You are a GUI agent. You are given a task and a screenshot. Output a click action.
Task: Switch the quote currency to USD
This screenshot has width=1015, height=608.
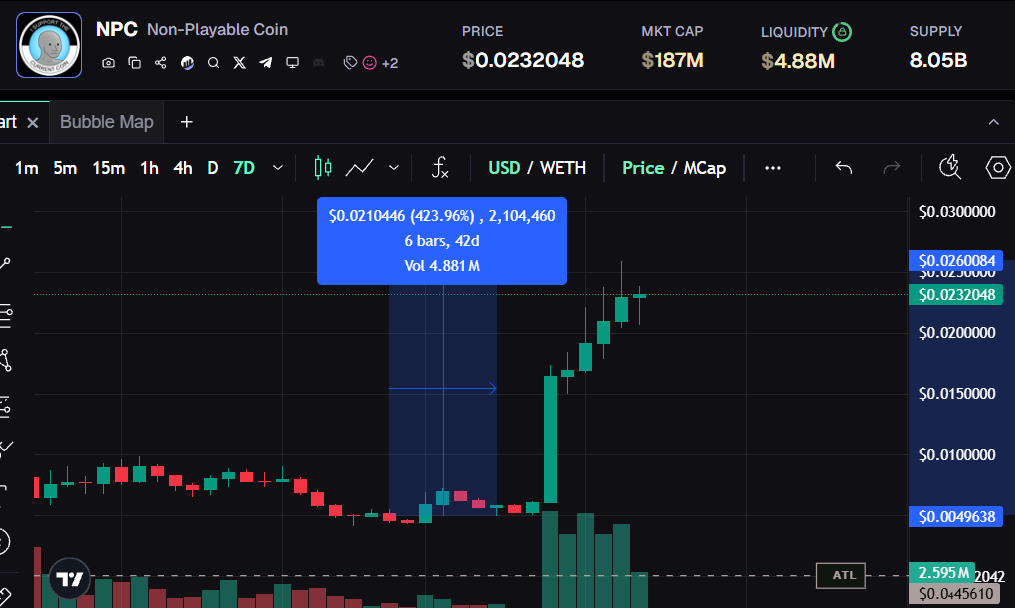coord(504,168)
